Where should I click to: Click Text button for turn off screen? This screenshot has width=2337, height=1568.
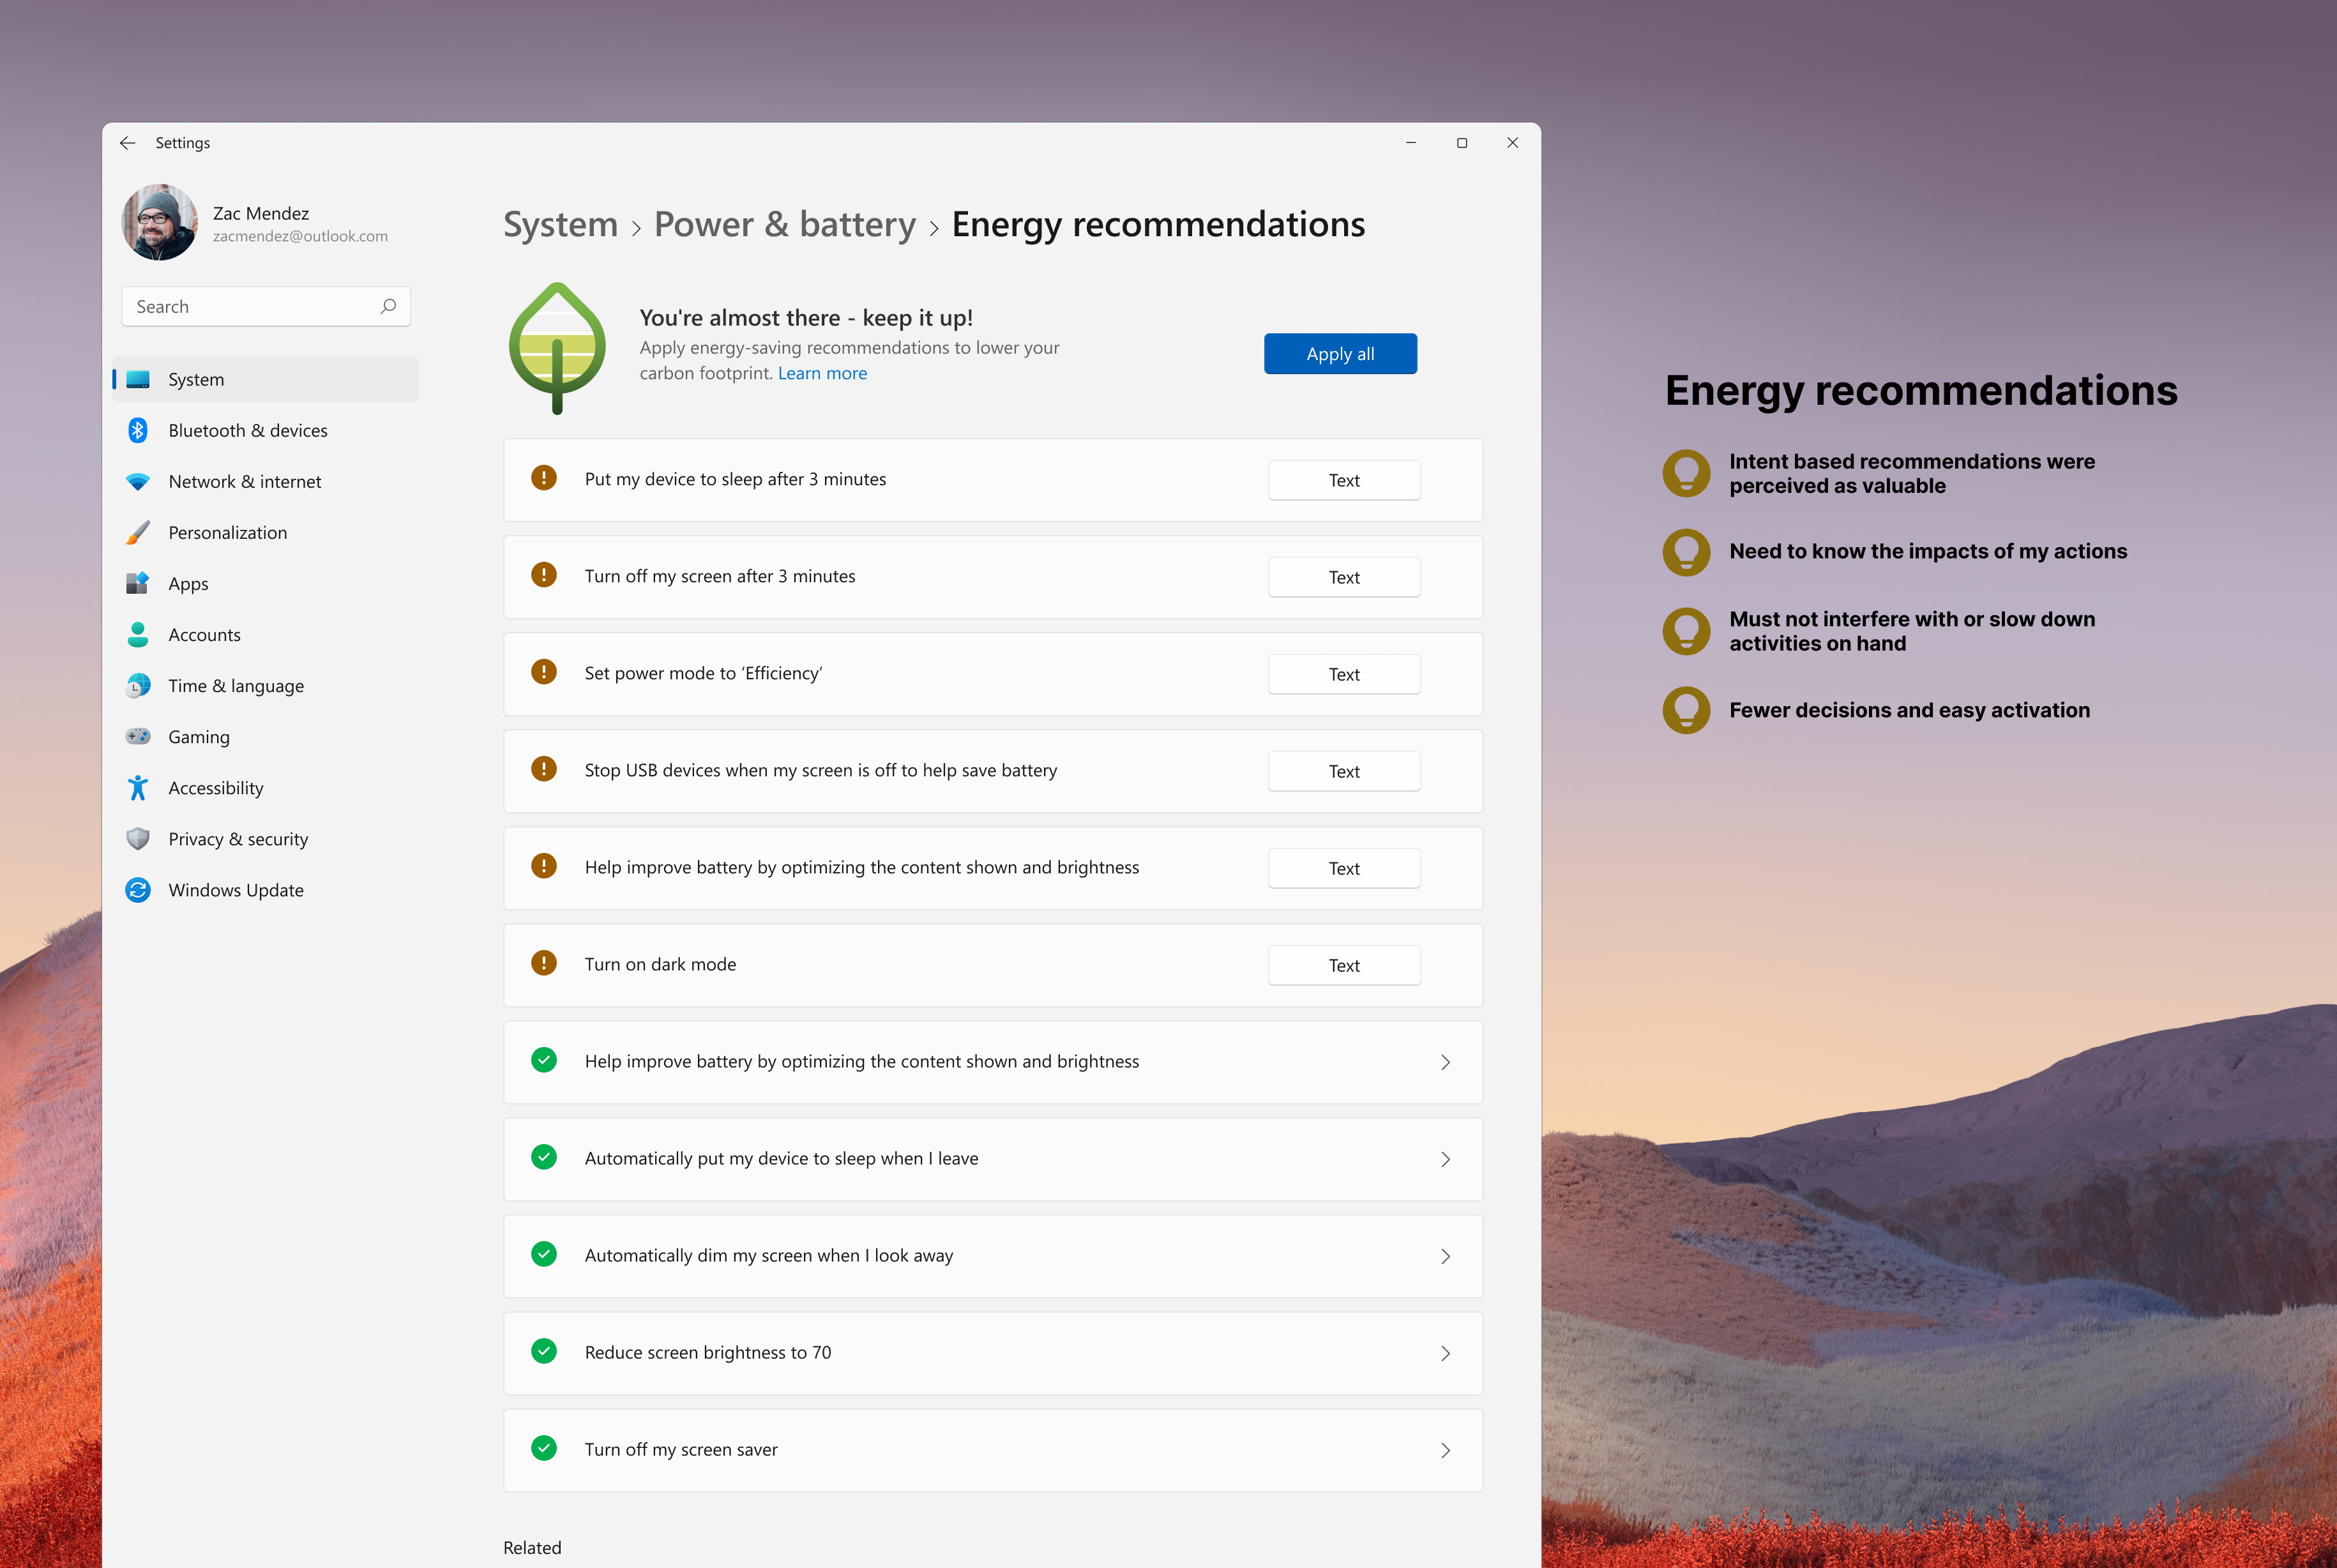(1344, 577)
